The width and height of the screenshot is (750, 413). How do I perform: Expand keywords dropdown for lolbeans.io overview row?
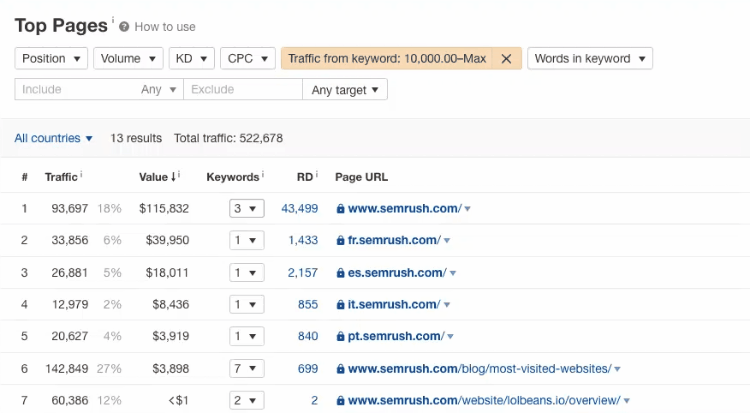tap(247, 400)
